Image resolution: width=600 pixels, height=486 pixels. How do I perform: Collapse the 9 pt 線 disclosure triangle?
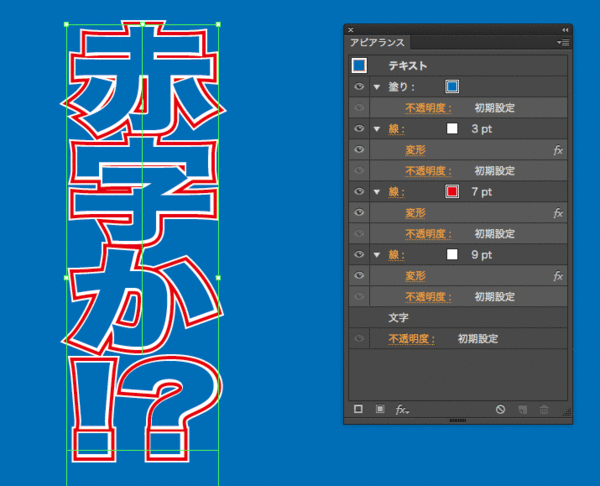(377, 255)
